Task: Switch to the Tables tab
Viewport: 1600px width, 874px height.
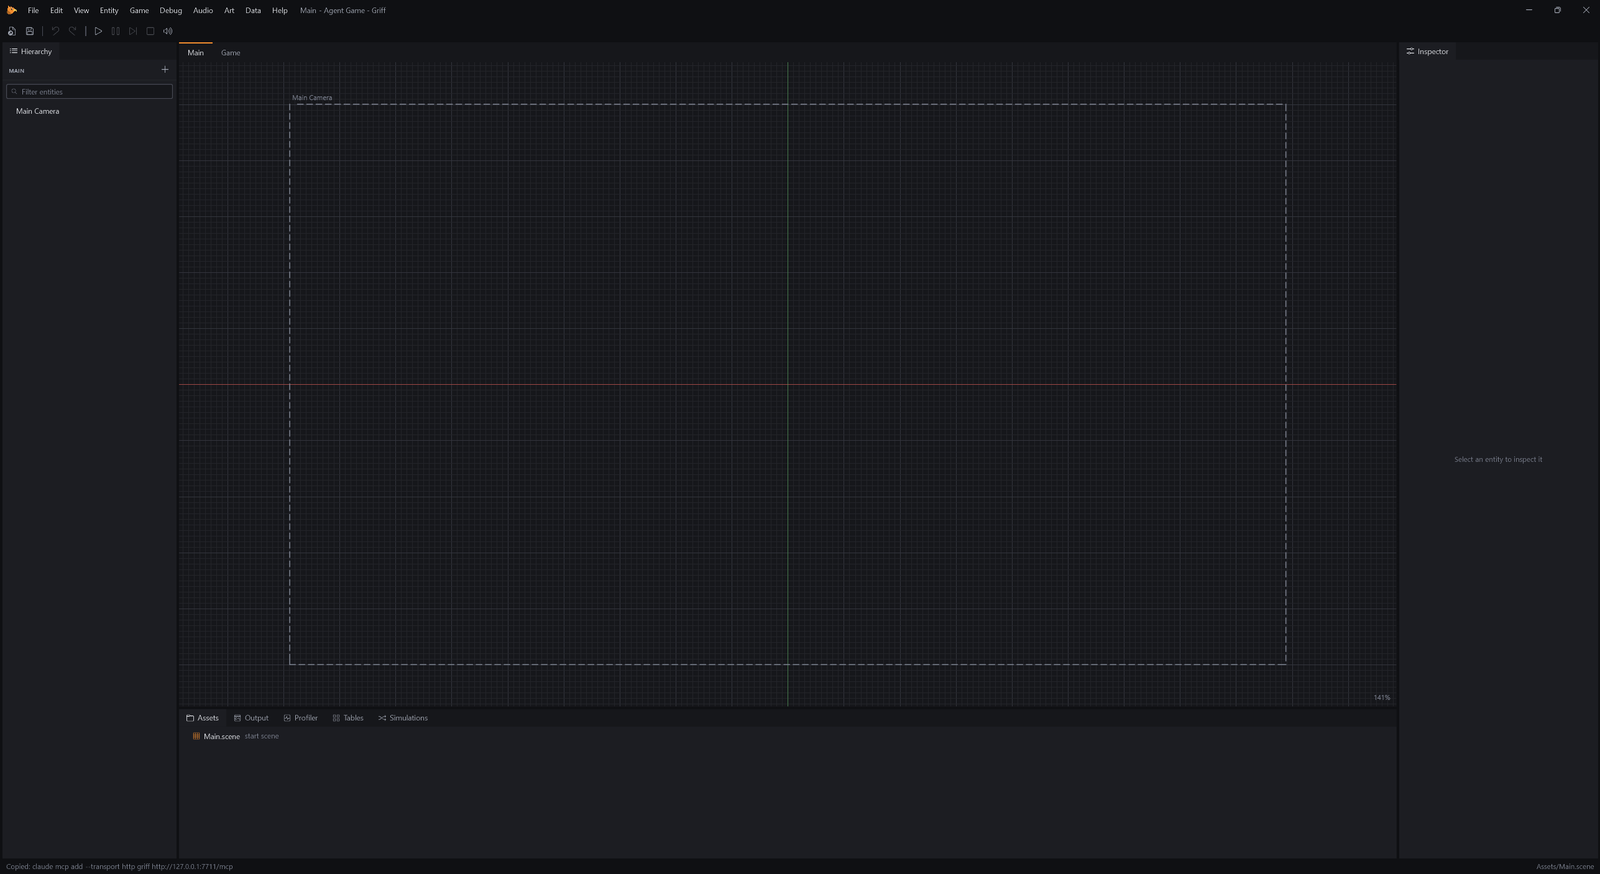Action: tap(348, 718)
